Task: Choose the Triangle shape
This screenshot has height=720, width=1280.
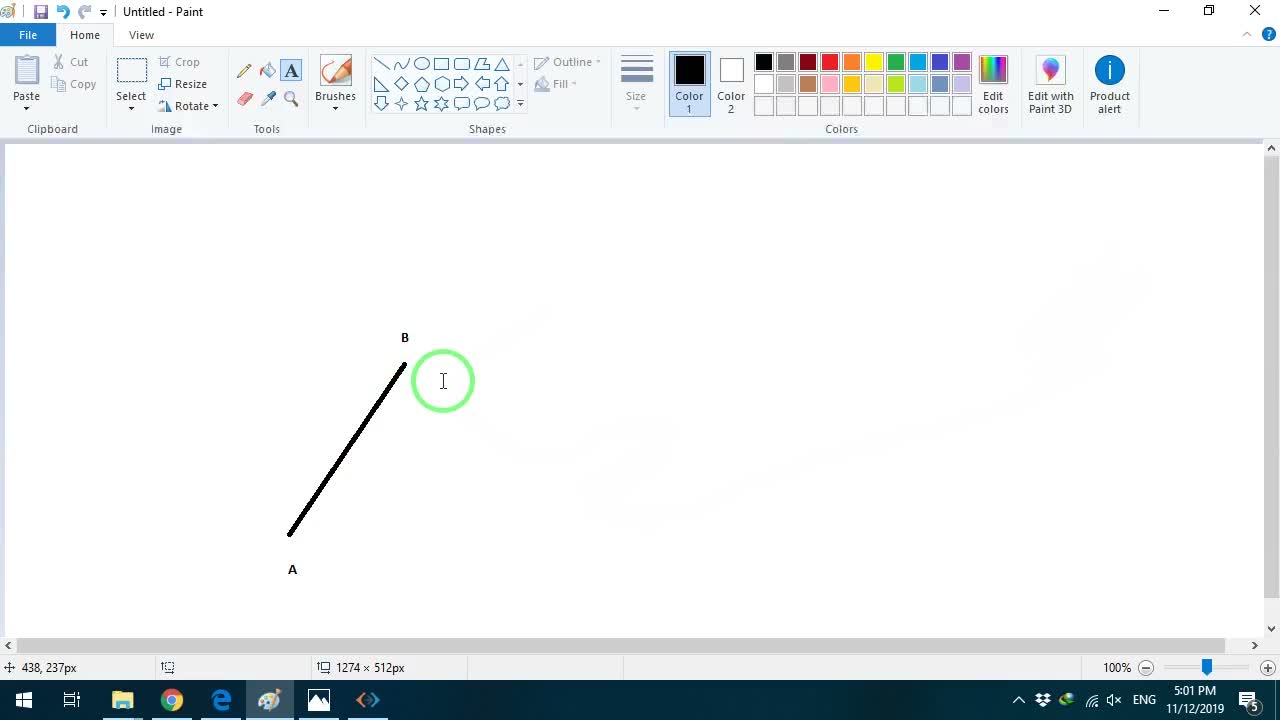Action: click(501, 64)
